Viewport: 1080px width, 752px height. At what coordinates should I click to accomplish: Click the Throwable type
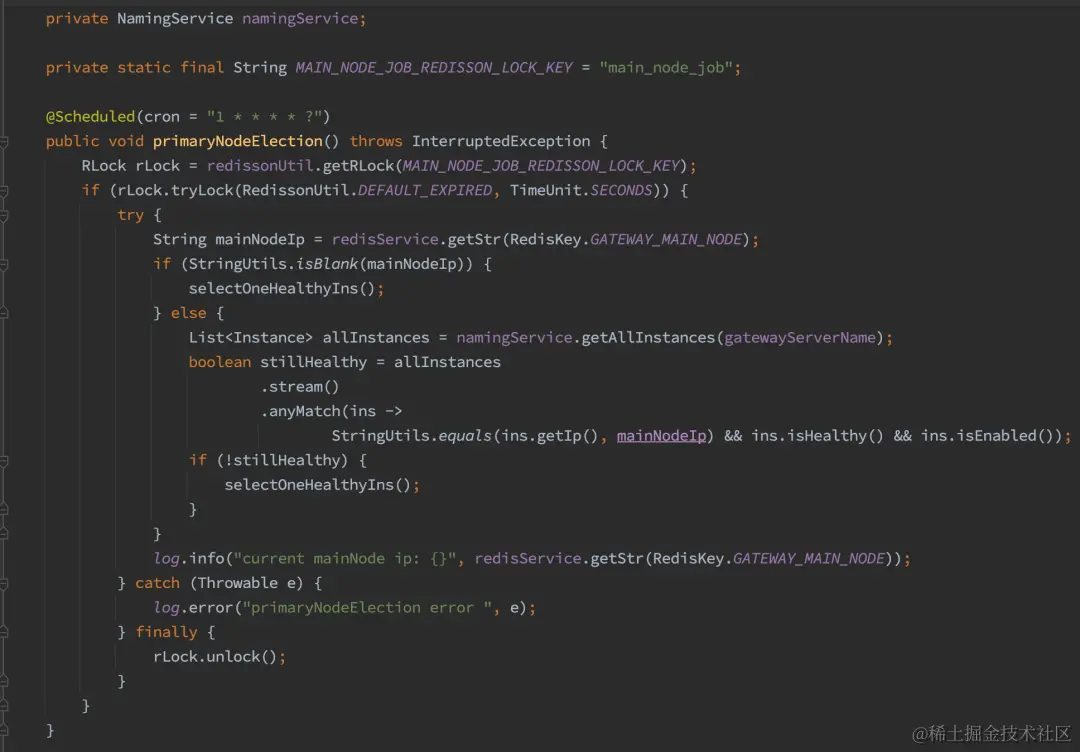[x=237, y=584]
